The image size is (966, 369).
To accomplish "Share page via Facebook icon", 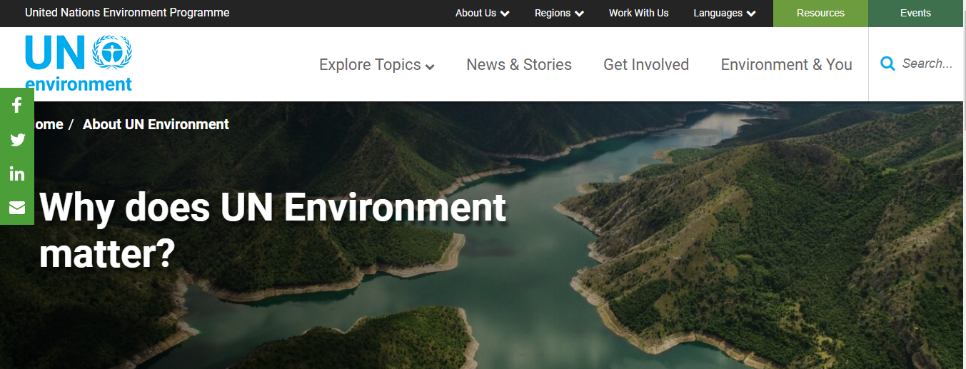I will [x=17, y=105].
